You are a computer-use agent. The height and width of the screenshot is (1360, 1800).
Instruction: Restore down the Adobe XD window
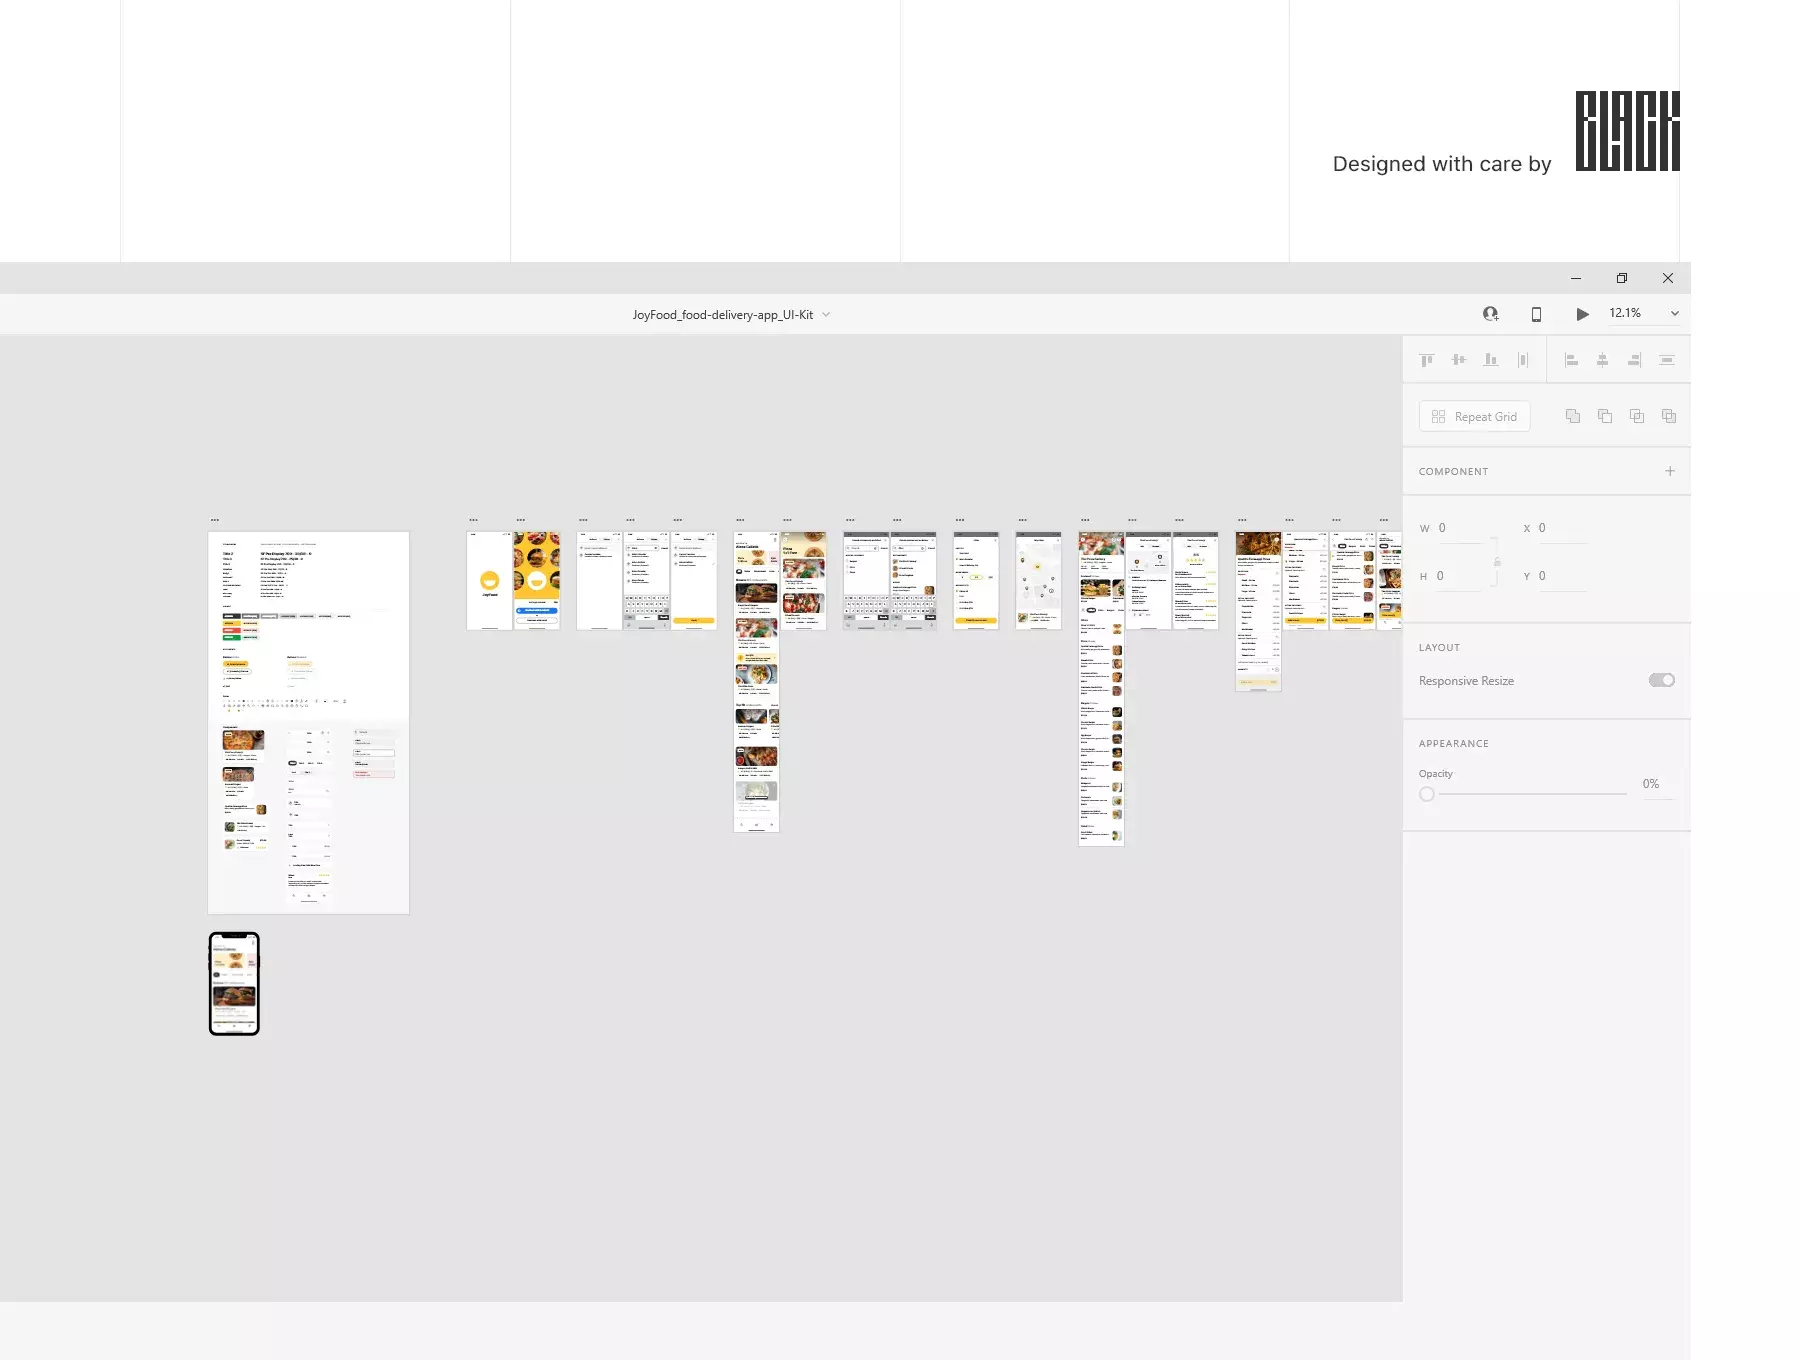coord(1622,278)
